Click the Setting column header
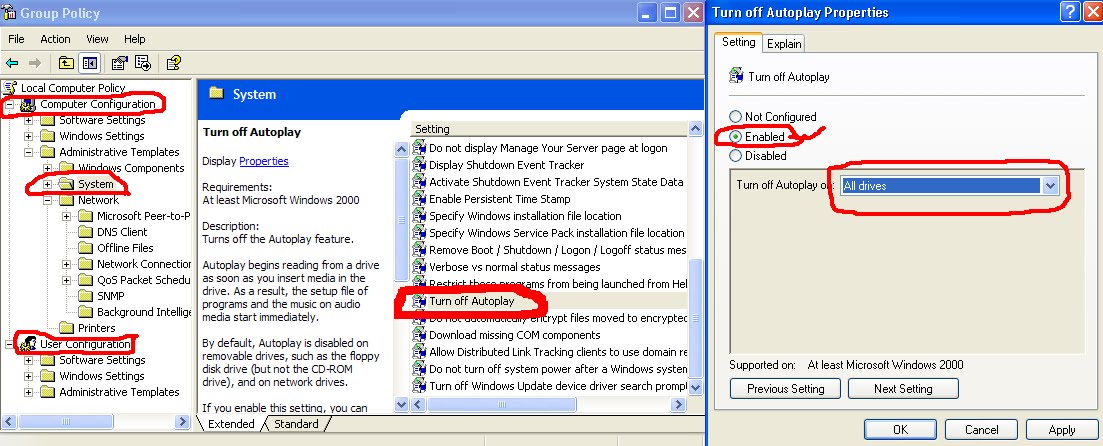 (549, 129)
